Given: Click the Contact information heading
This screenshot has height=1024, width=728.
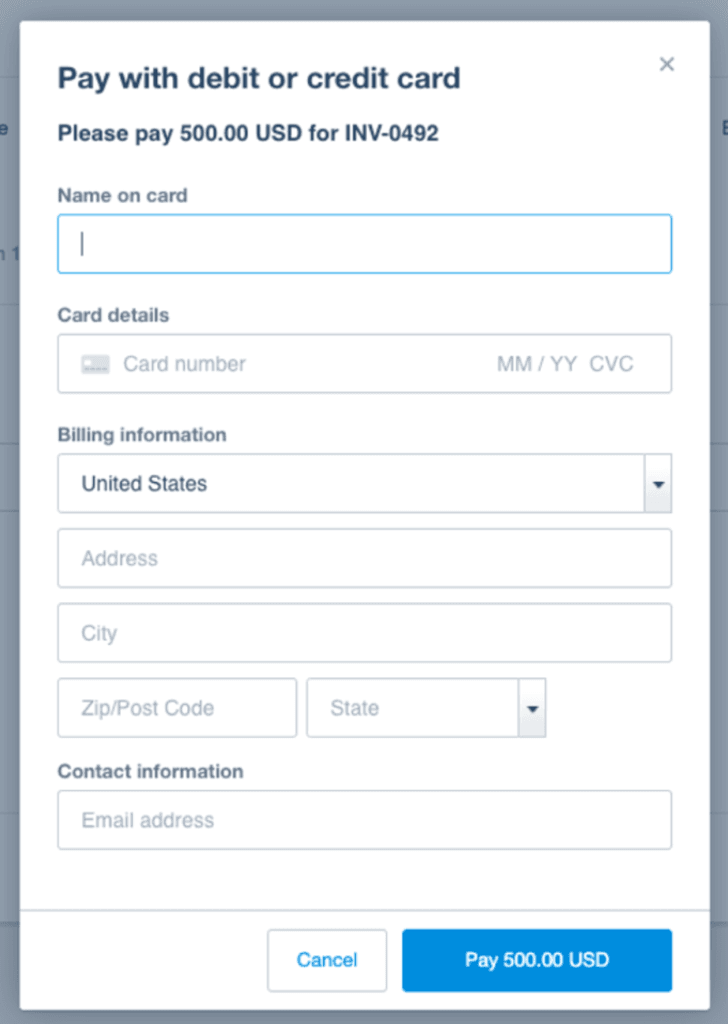Looking at the screenshot, I should (150, 771).
